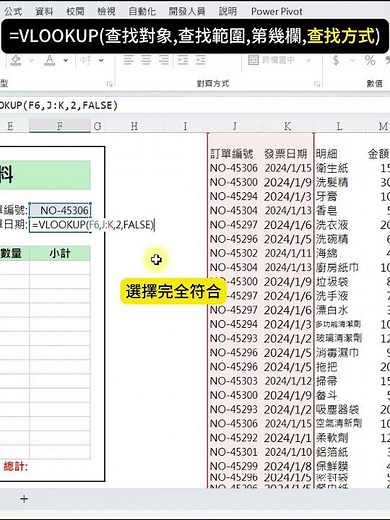Open the 對齊方式 group dialog launcher

click(x=317, y=84)
